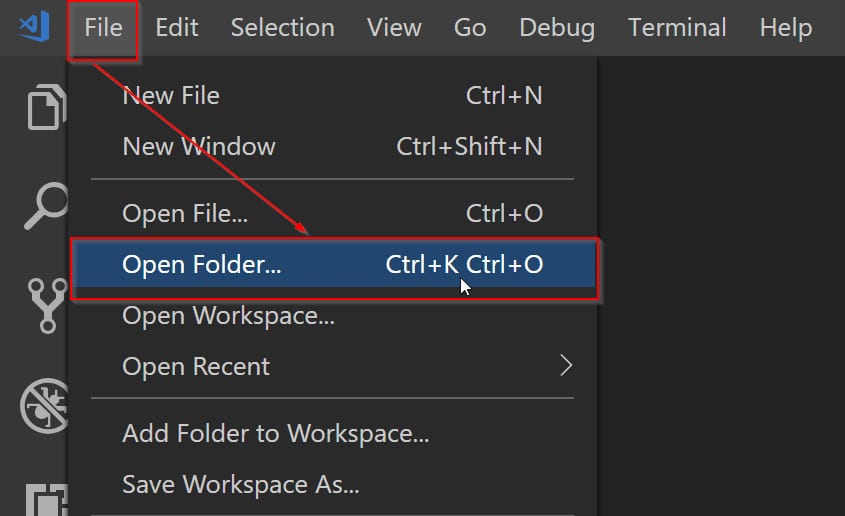Open the Go menu
Screen dimensions: 845x516
pyautogui.click(x=470, y=28)
